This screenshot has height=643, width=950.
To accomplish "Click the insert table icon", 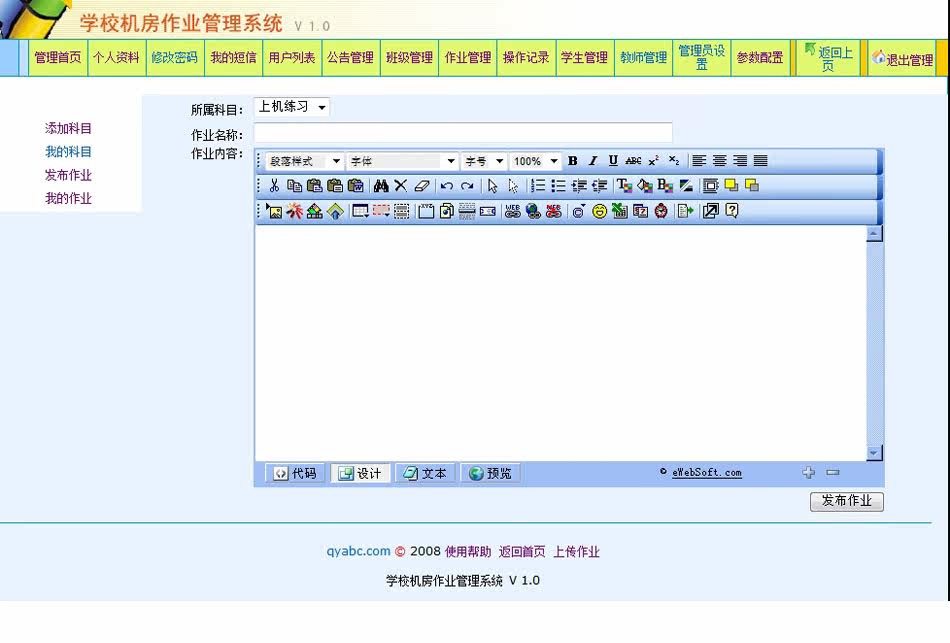I will pyautogui.click(x=360, y=211).
